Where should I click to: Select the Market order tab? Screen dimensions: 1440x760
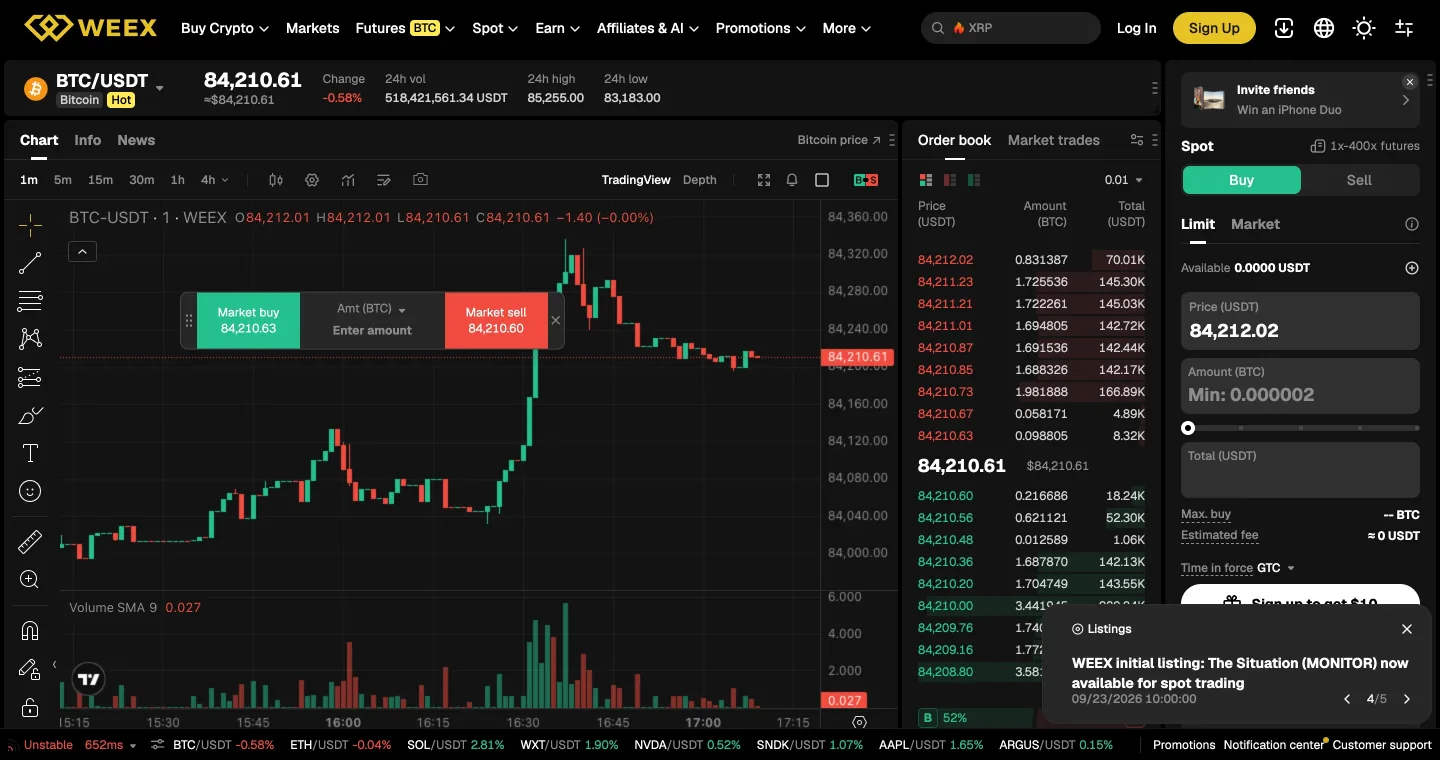(1255, 224)
